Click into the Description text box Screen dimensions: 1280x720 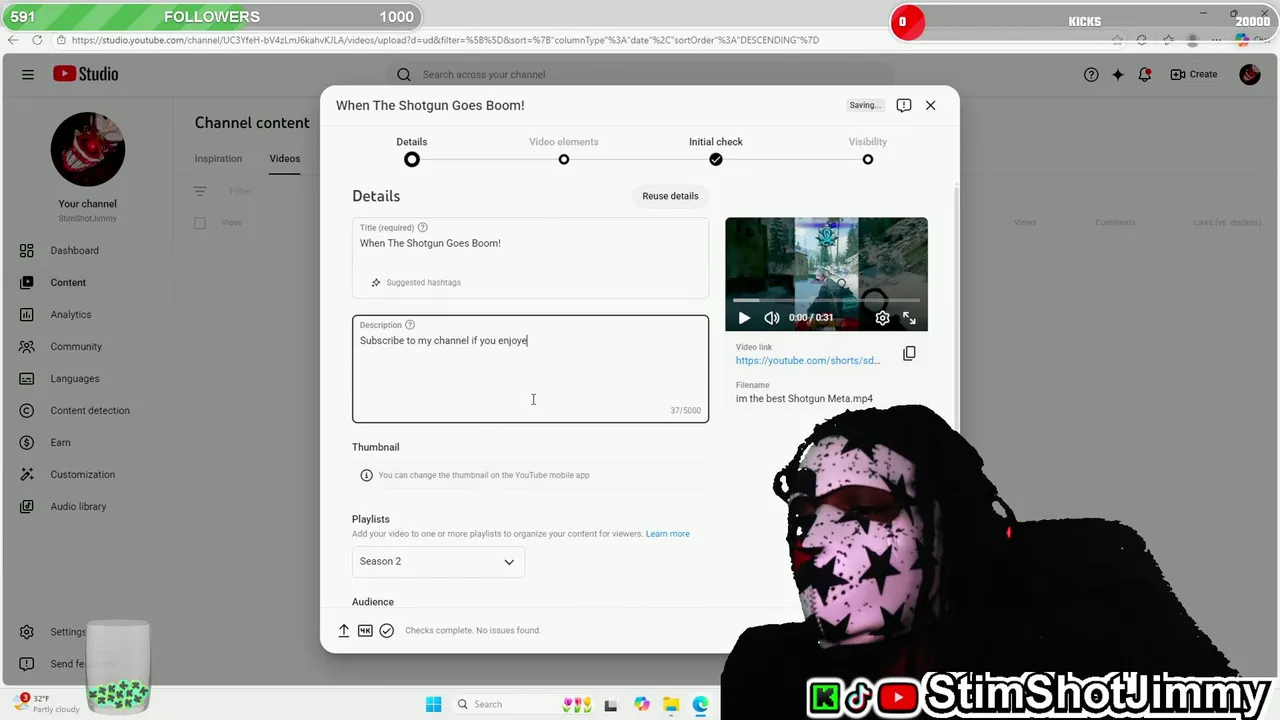(530, 369)
